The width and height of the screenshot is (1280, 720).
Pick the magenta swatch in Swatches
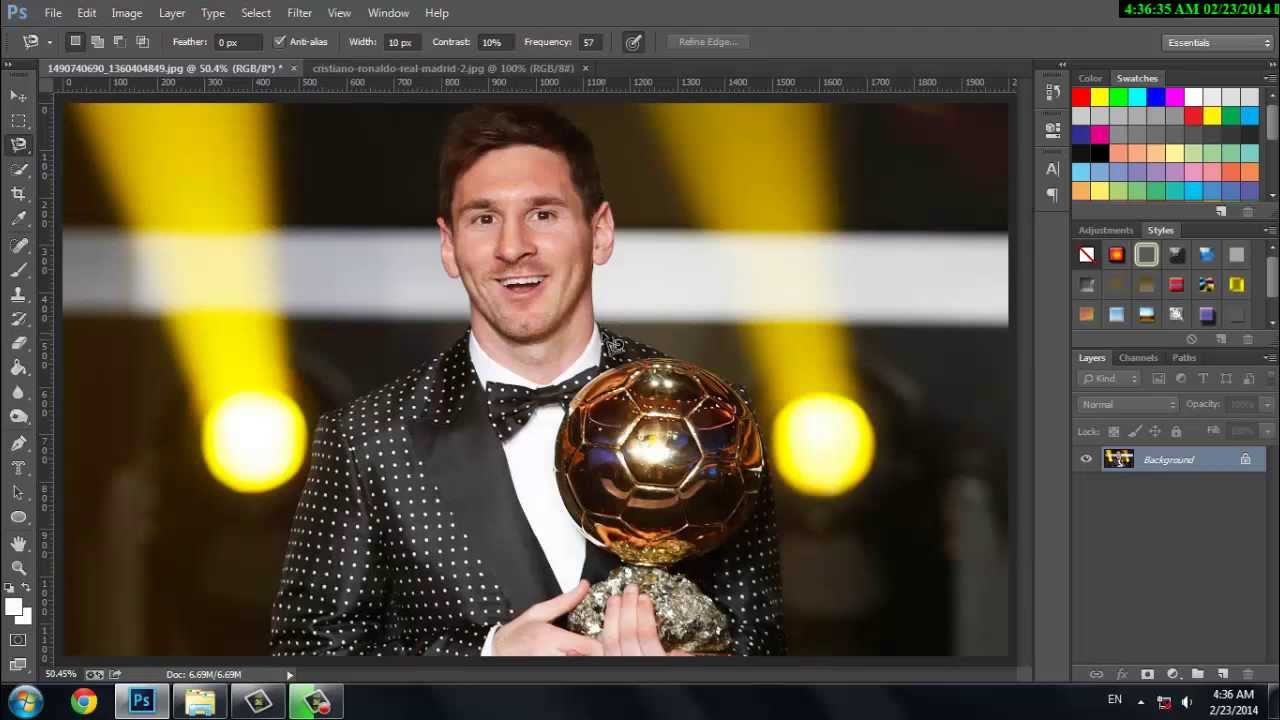1175,97
